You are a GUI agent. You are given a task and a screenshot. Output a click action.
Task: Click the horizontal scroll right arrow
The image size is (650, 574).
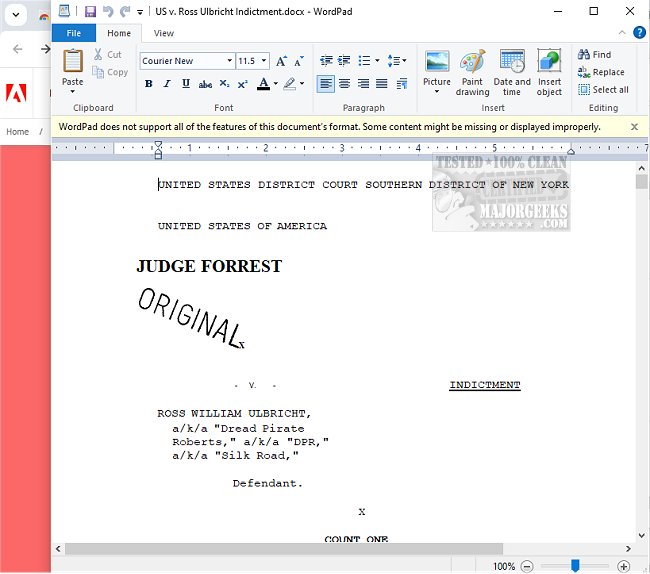[628, 549]
